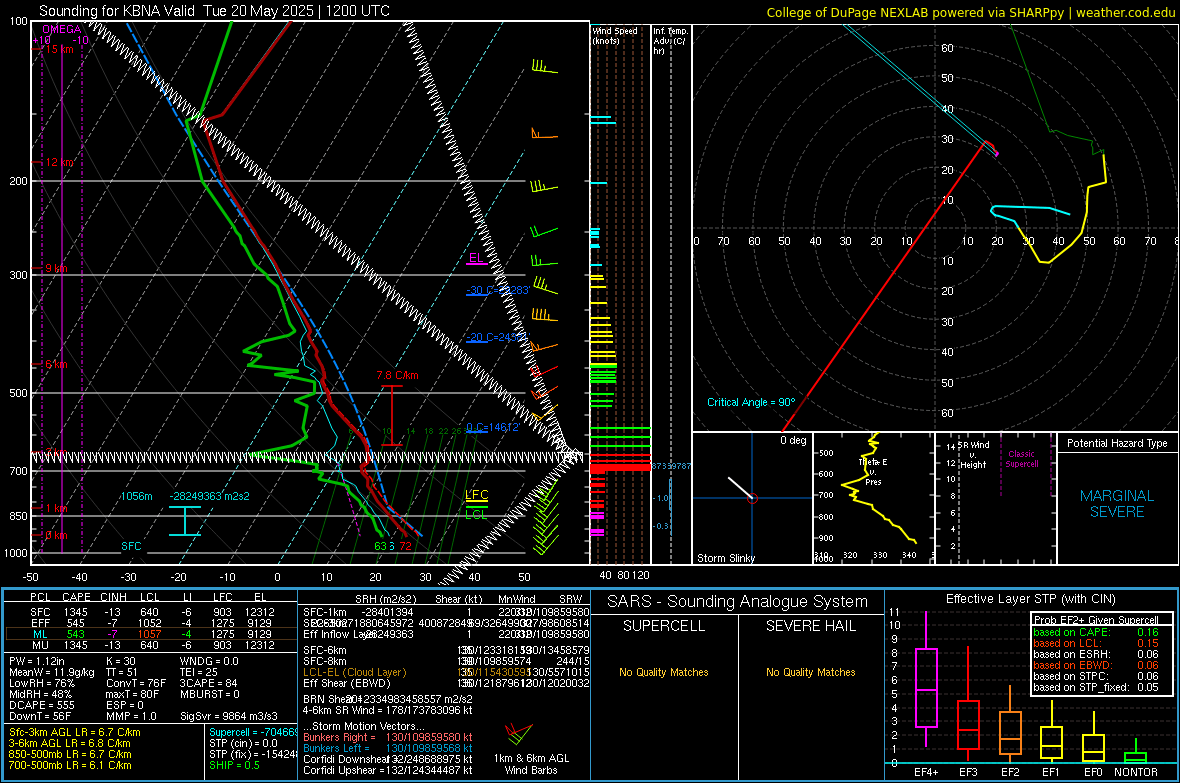Click the 0 deg slinky value
Screen dimensions: 1180x783
(793, 440)
